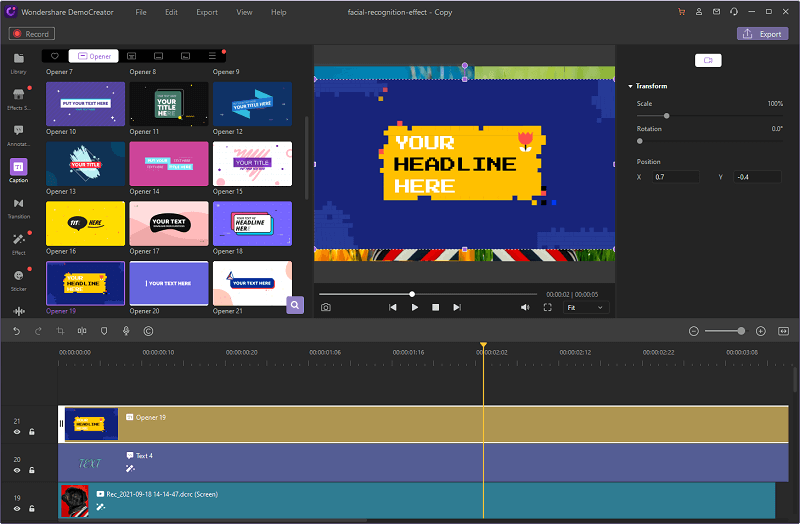Screen dimensions: 800x524
Task: Select the Opener 16 yellow template
Action: [x=85, y=223]
